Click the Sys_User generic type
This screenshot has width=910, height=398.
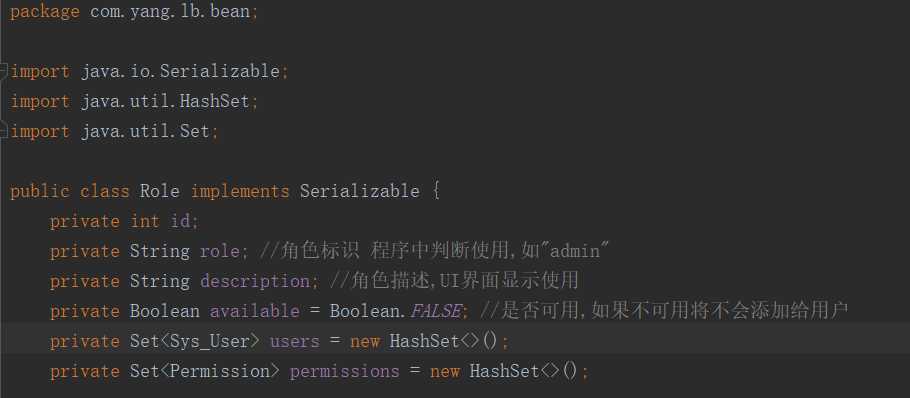point(209,342)
